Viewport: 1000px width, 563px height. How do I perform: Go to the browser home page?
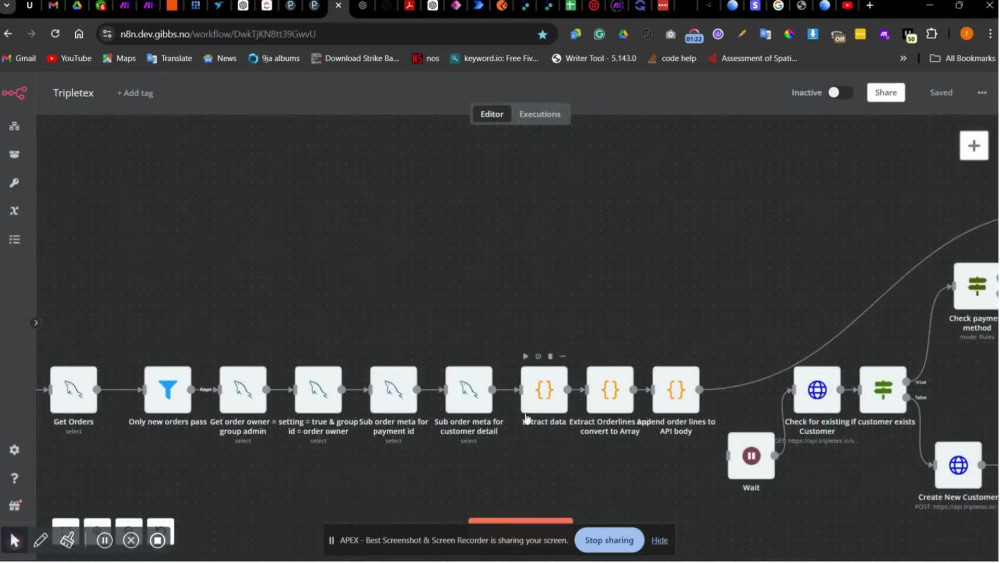tap(78, 34)
